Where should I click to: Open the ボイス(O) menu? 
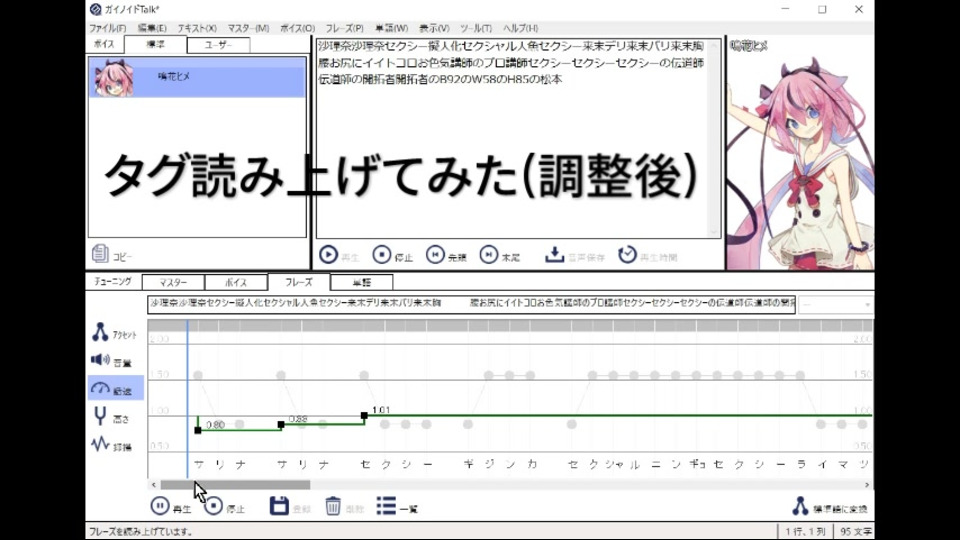(297, 28)
